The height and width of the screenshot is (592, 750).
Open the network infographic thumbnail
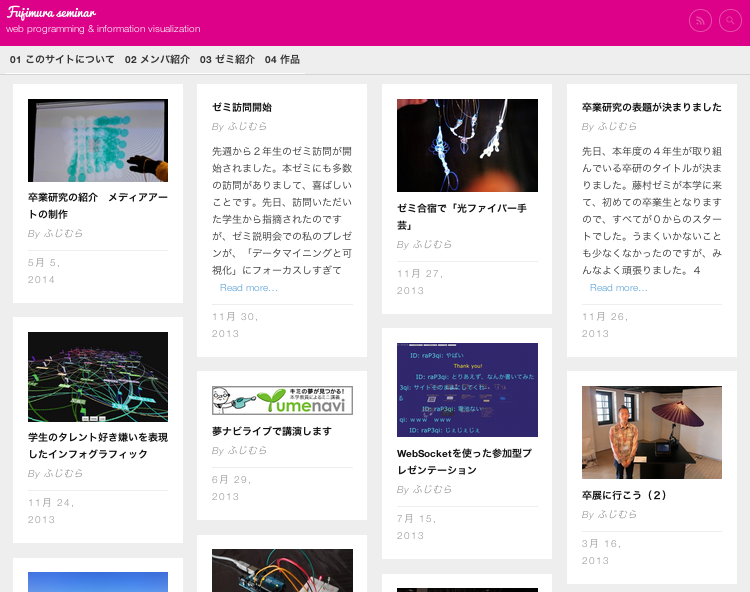(x=98, y=377)
